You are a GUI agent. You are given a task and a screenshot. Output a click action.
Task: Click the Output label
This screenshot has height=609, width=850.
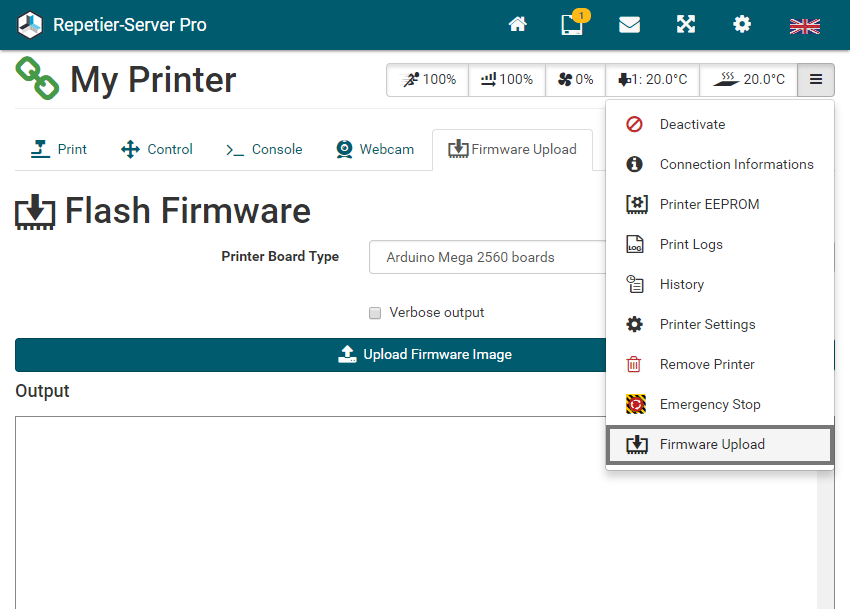point(42,391)
